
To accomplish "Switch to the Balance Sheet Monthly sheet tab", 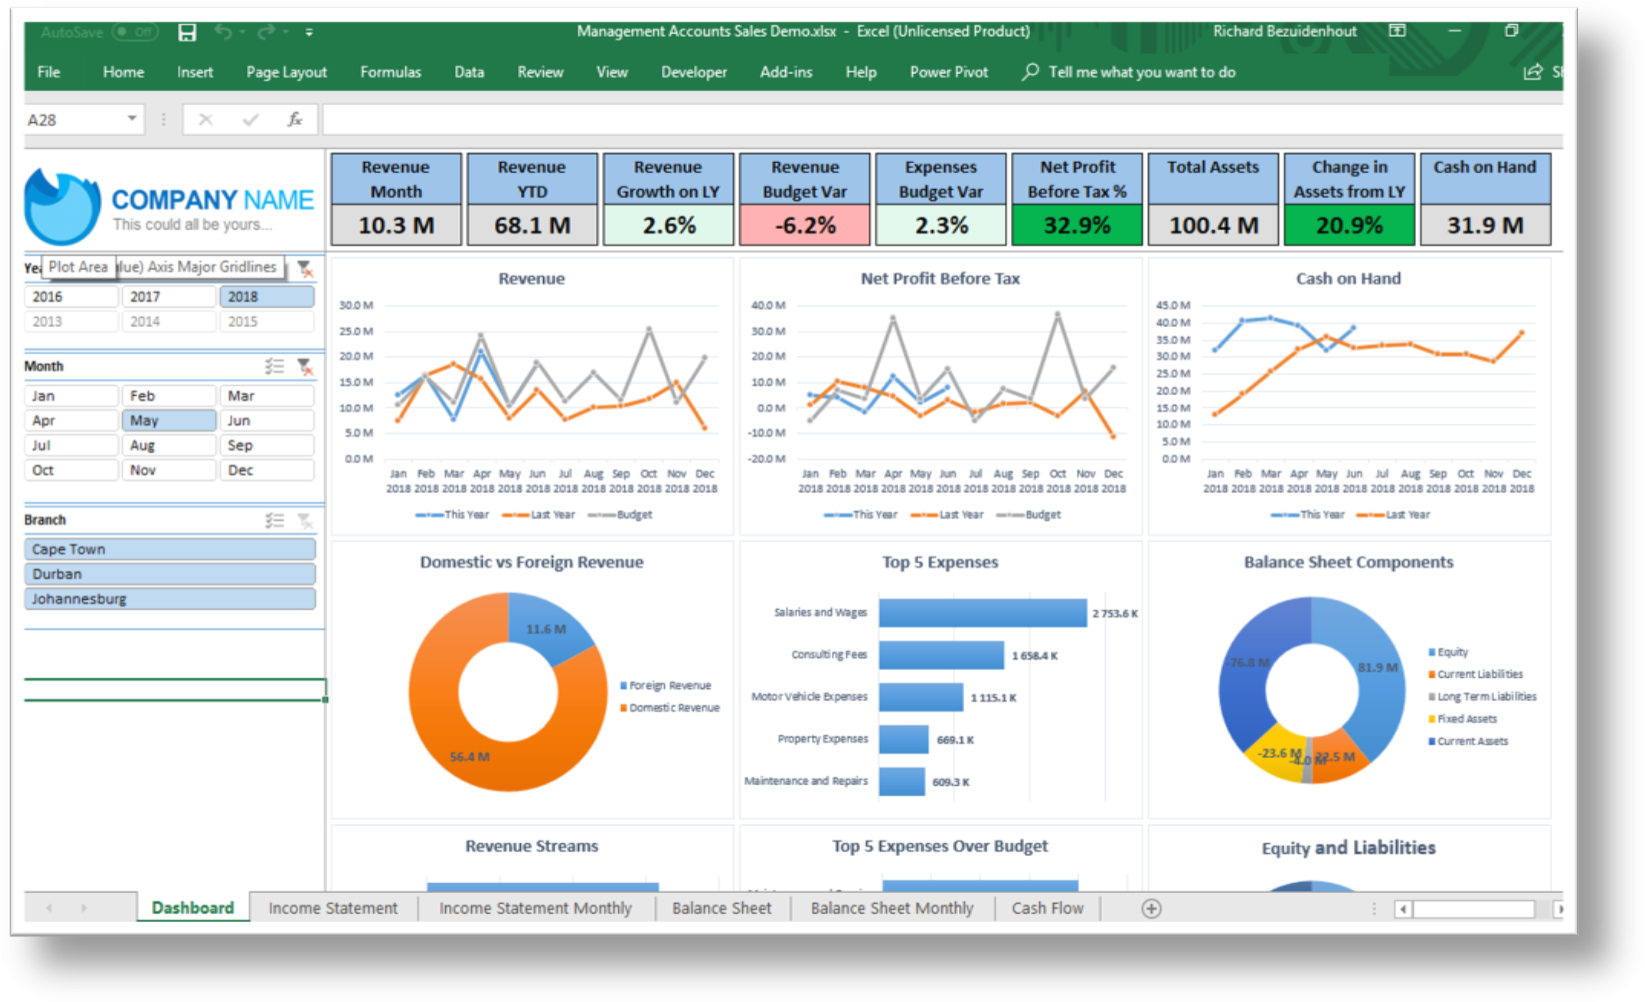I will click(891, 908).
